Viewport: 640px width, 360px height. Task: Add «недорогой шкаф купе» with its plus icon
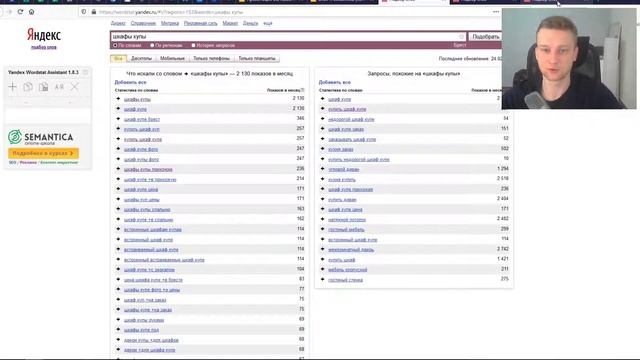tap(322, 119)
